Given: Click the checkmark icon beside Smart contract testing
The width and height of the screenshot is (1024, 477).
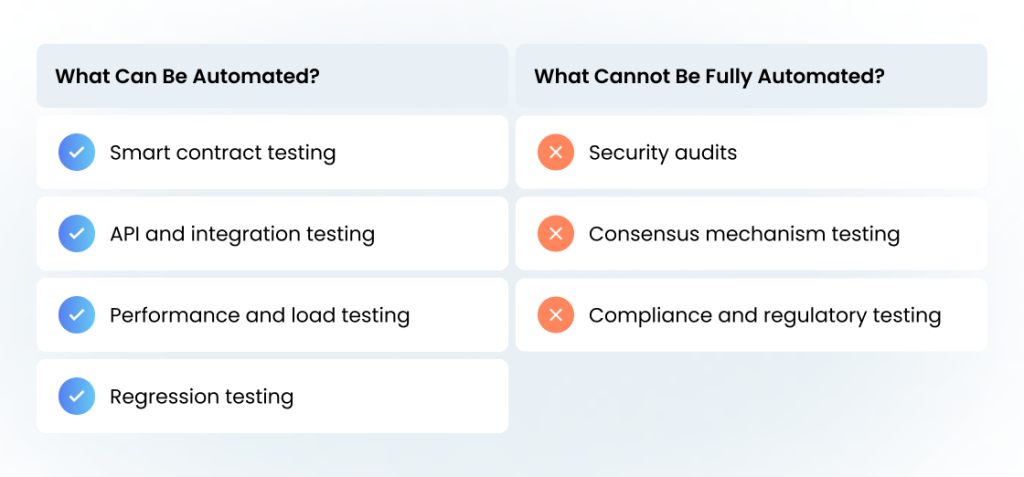Looking at the screenshot, I should coord(76,152).
